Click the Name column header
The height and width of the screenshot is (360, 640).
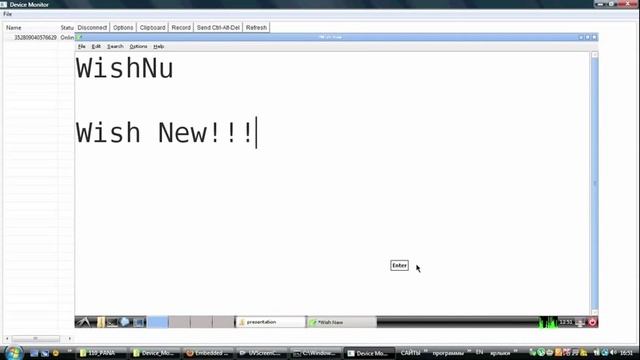[x=13, y=28]
